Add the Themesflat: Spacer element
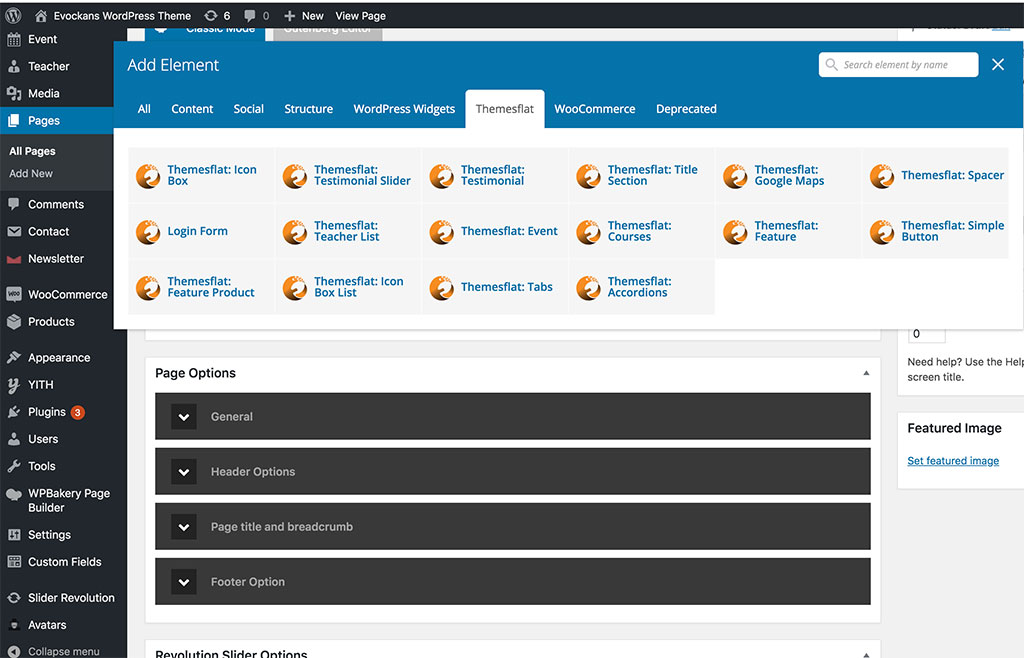 pos(935,176)
